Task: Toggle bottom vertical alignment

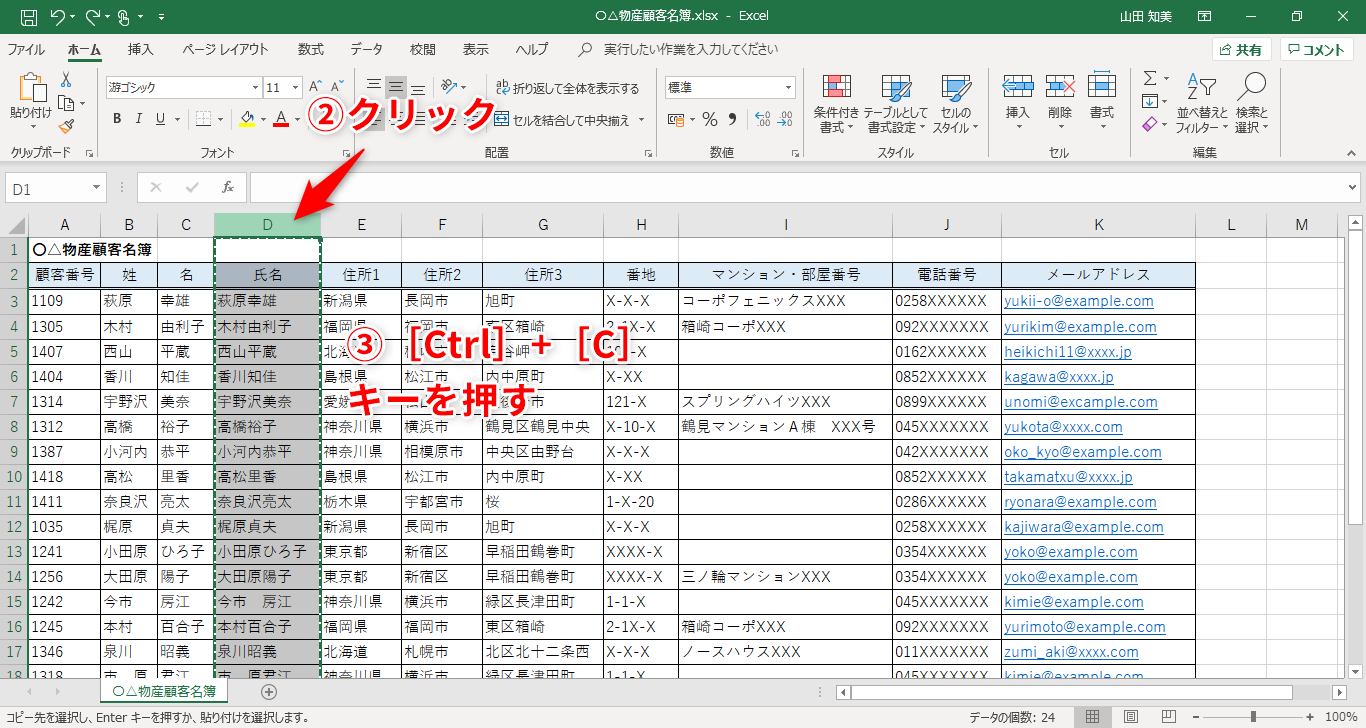Action: (x=418, y=87)
